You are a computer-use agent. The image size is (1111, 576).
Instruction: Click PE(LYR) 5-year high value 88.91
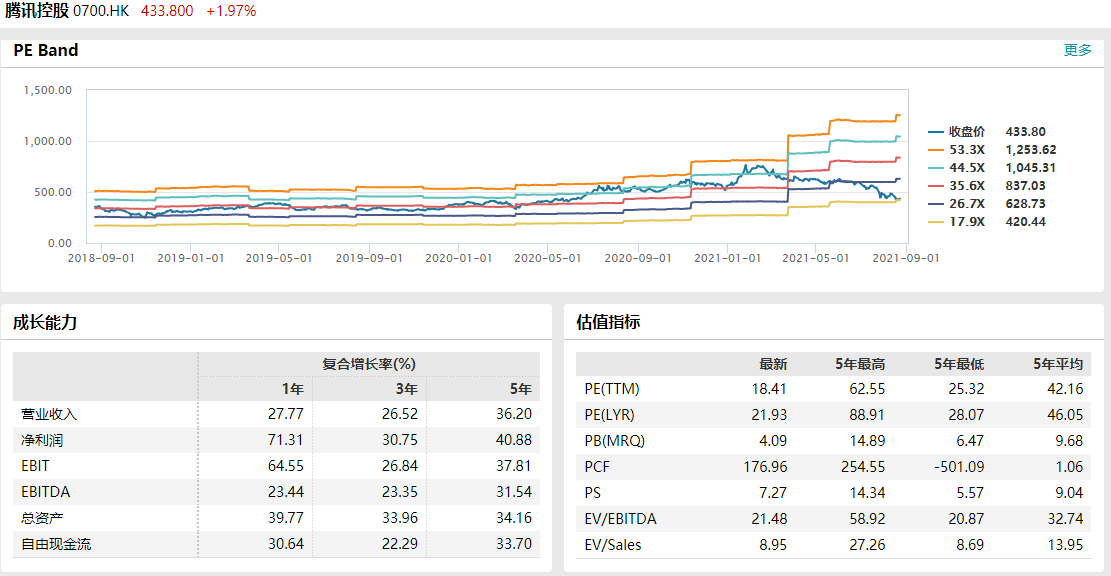pos(867,415)
